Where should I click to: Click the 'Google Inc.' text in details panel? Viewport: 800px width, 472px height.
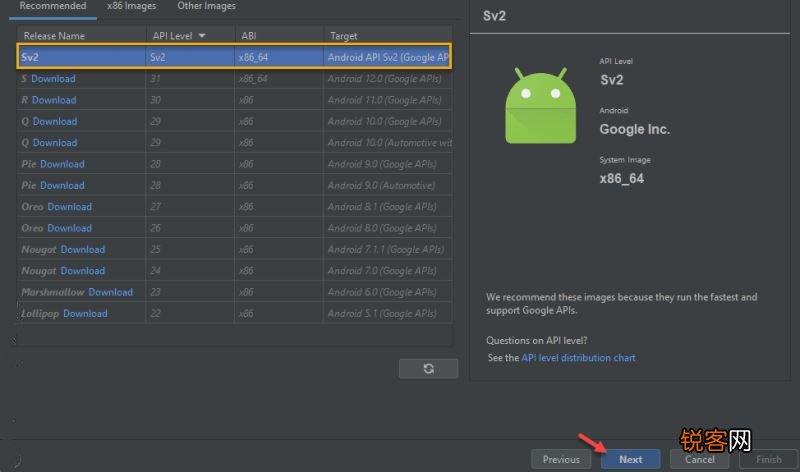[635, 129]
